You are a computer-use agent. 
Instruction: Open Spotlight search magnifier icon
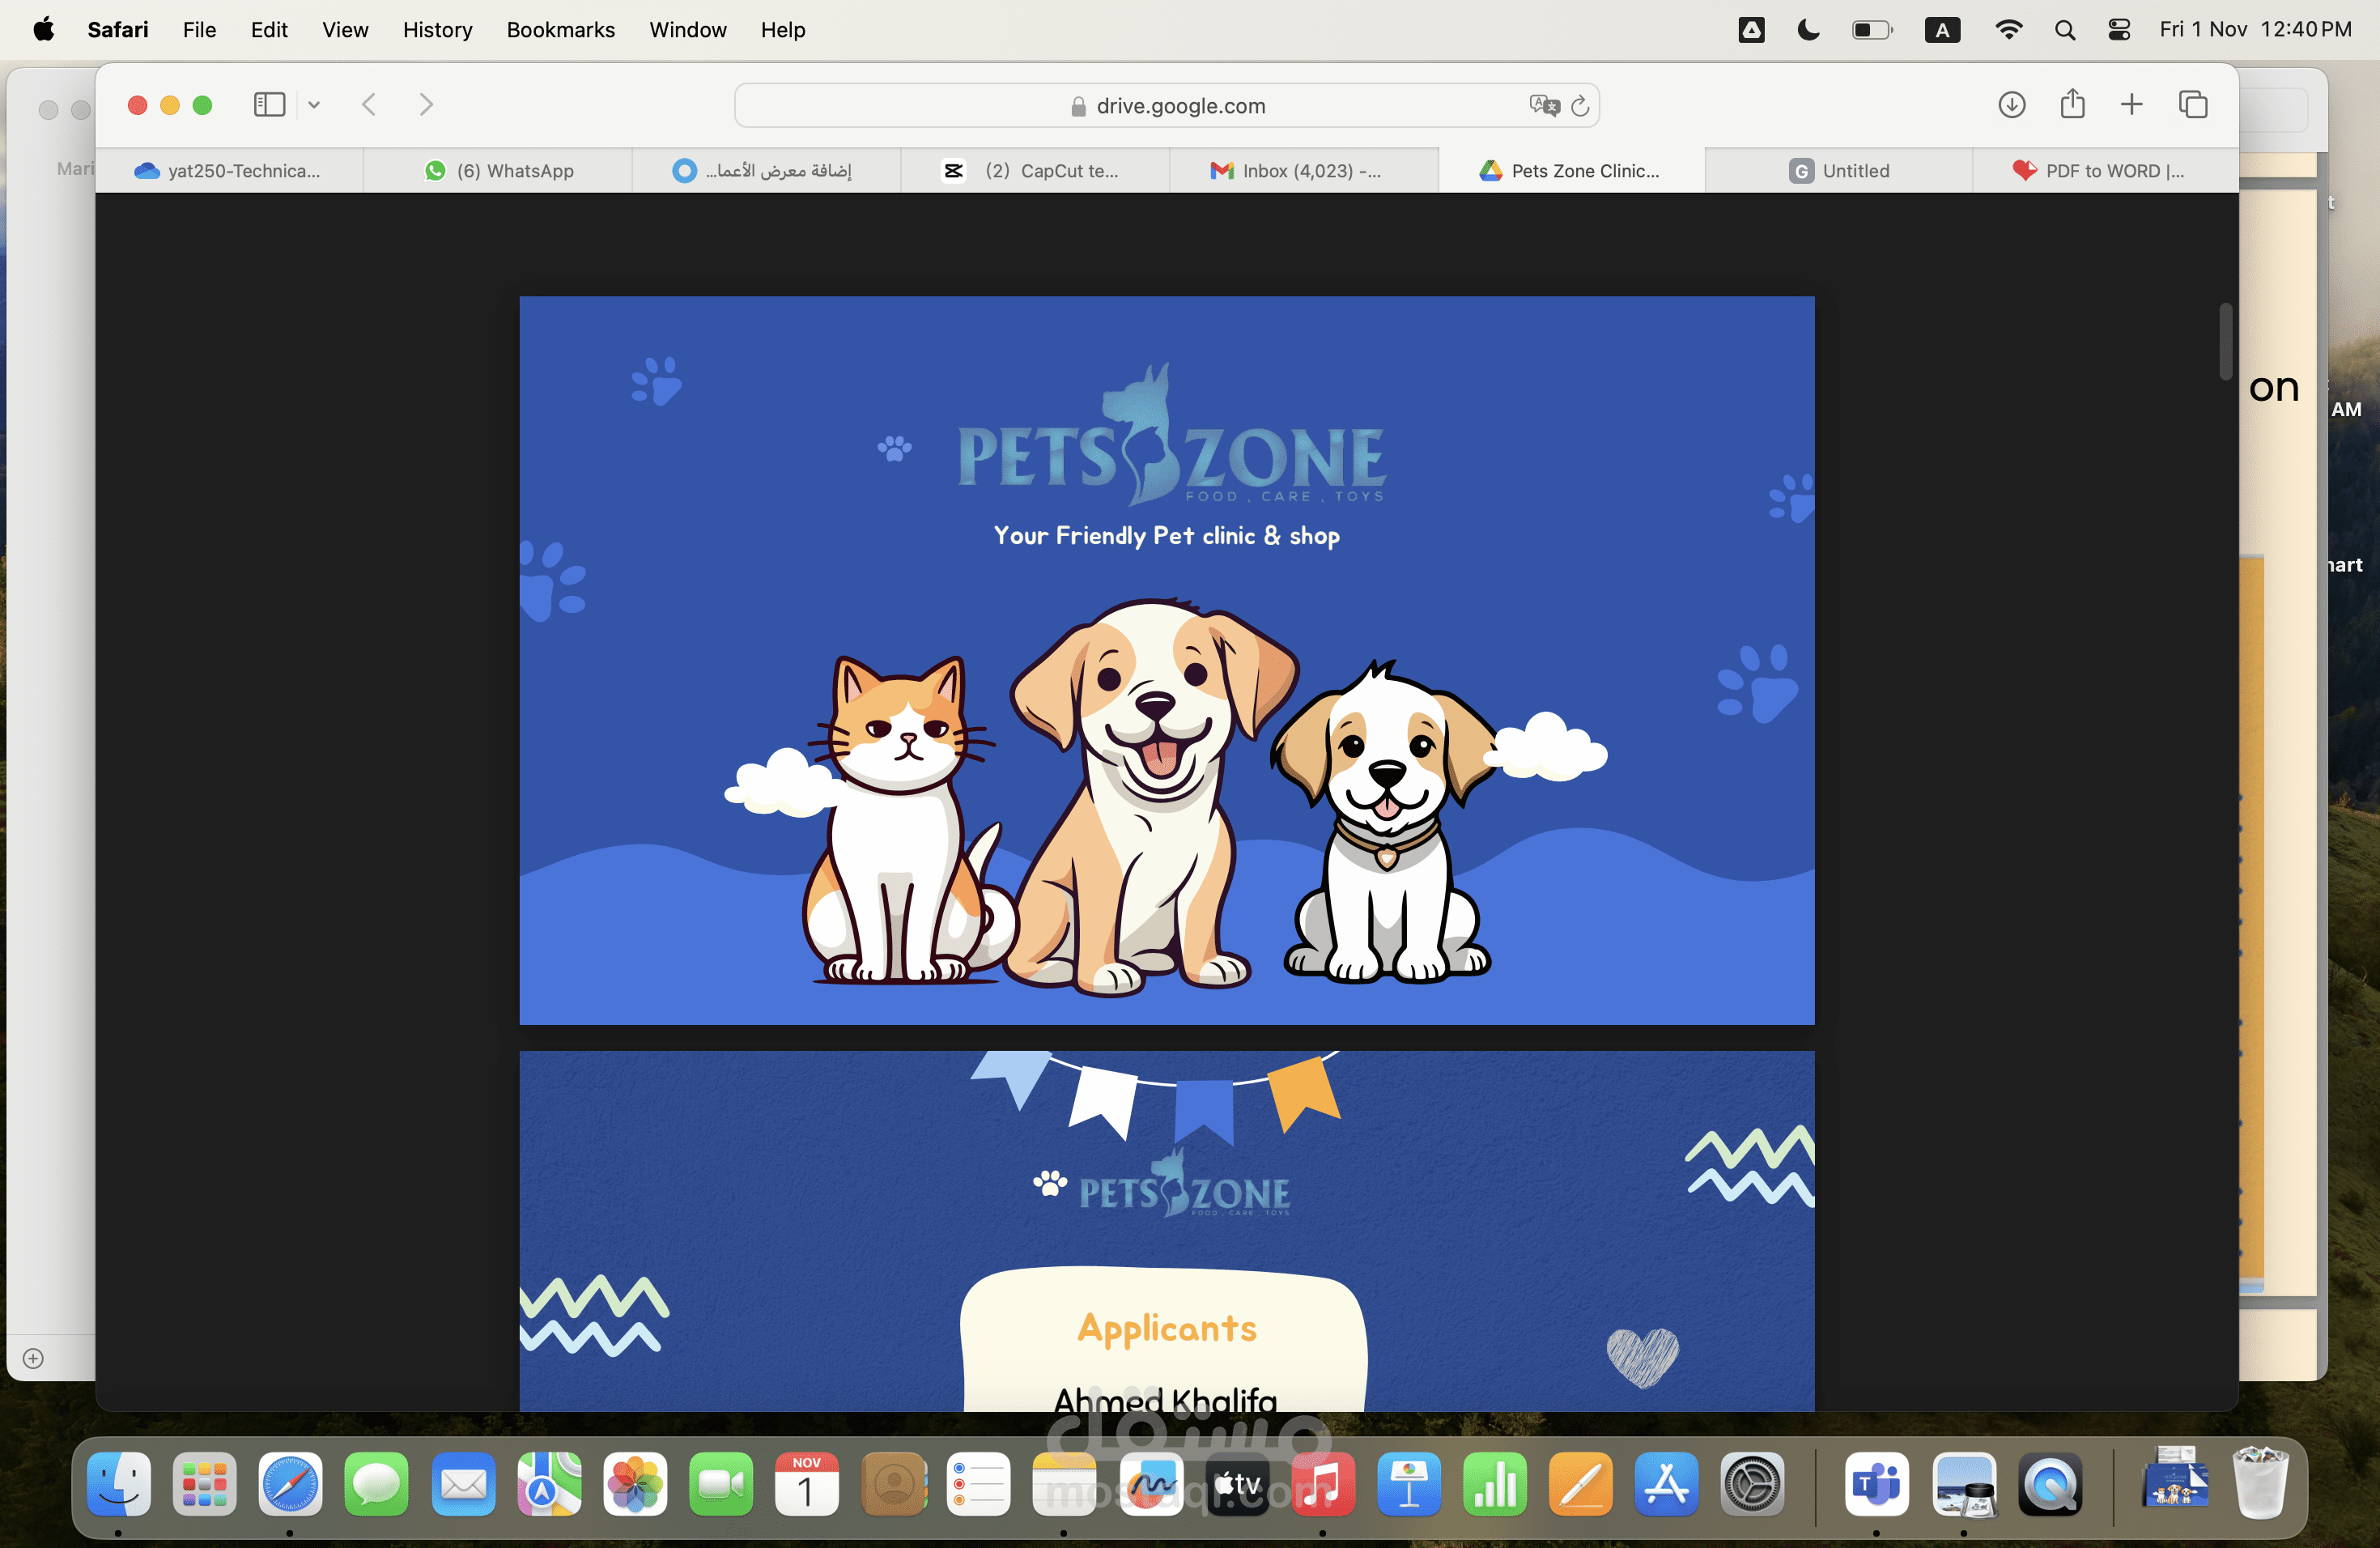2065,30
